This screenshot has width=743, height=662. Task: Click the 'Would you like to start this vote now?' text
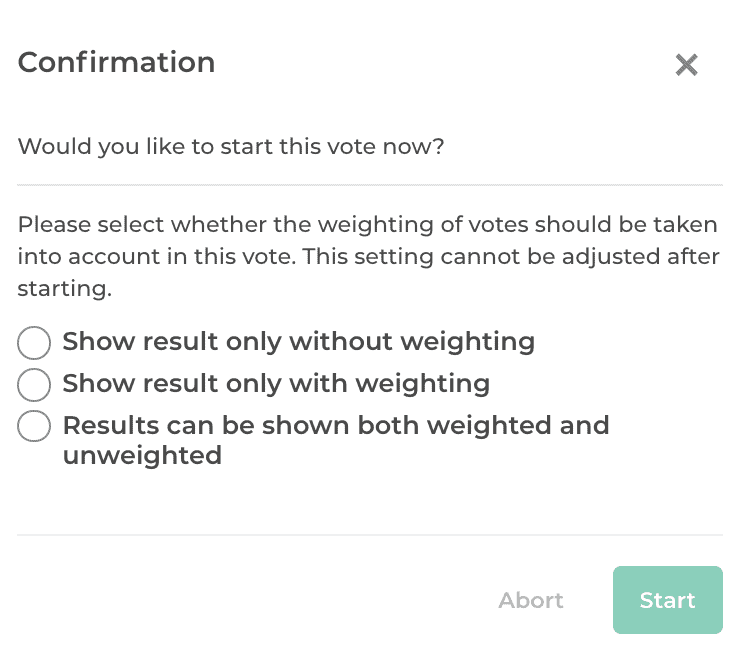231,147
